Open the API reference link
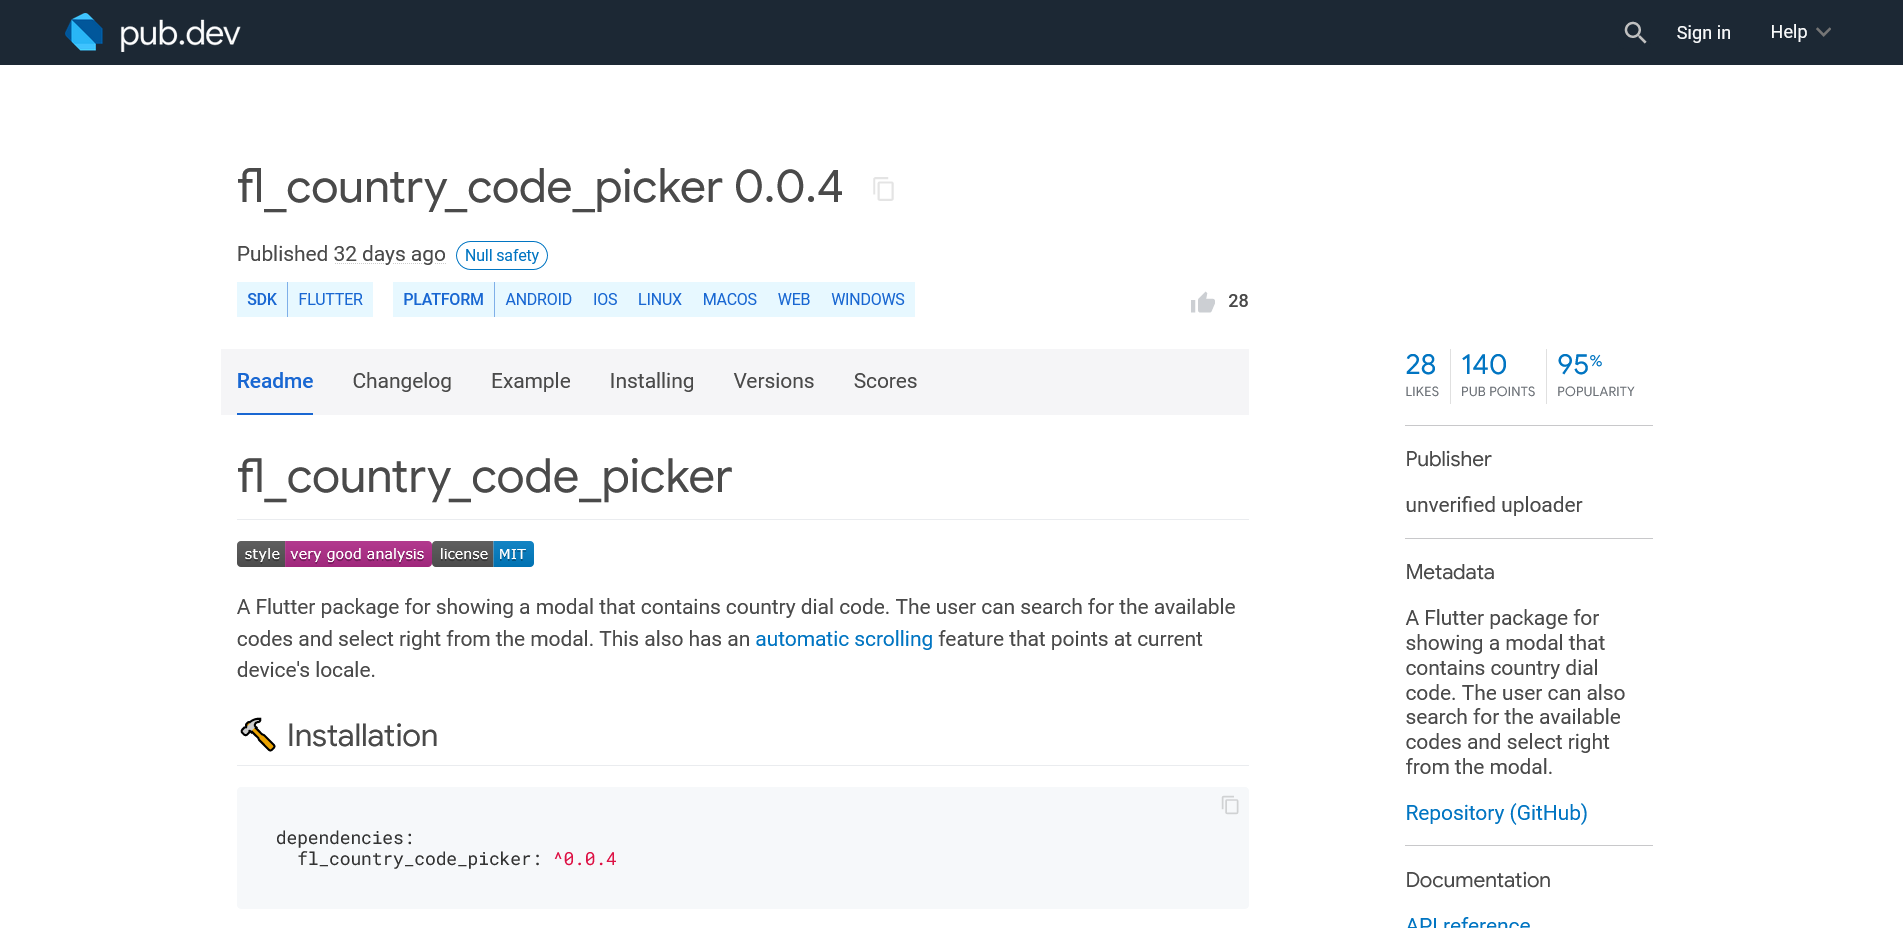 1468,921
